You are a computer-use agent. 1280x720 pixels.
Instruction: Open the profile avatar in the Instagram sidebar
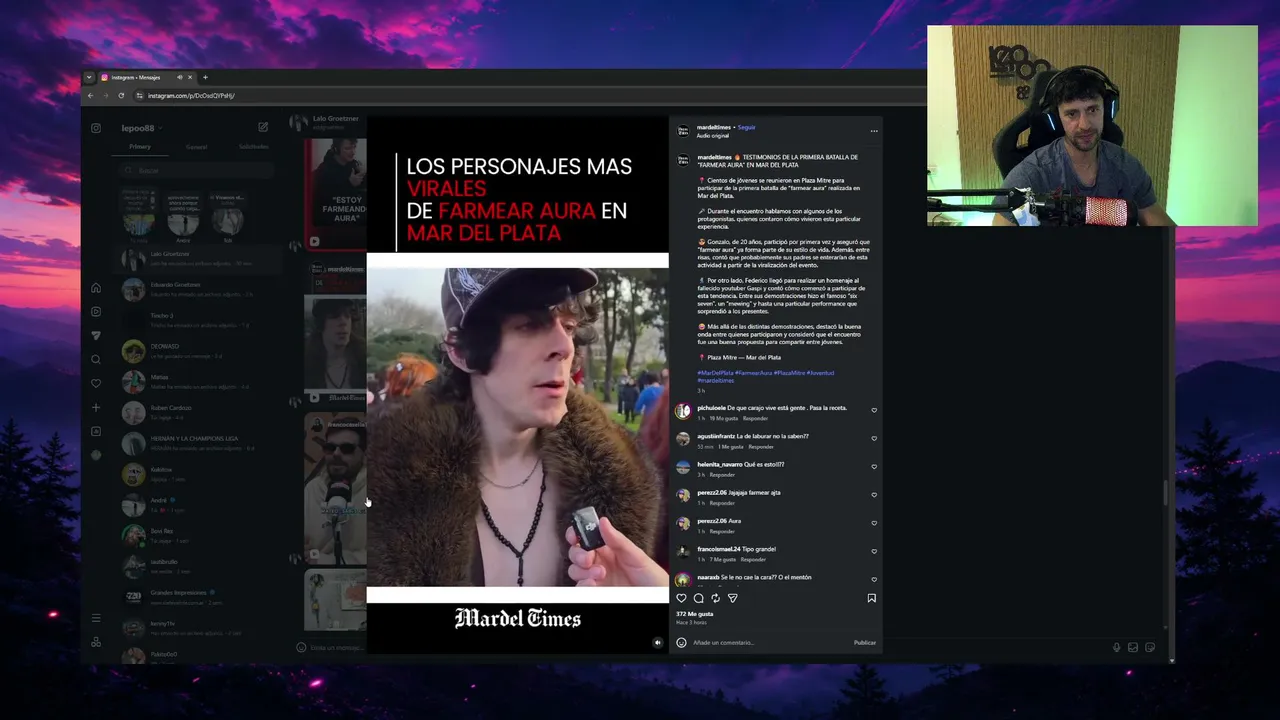(96, 455)
